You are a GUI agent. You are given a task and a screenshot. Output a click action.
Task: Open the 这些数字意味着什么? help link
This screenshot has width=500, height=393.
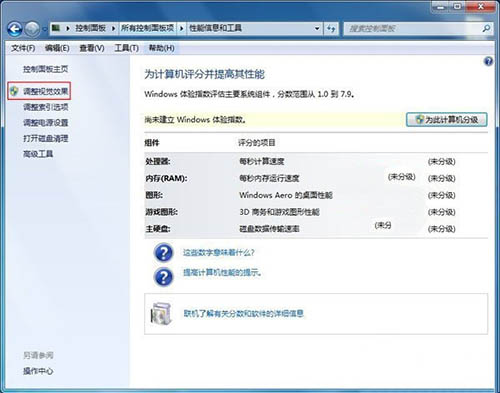coord(219,253)
